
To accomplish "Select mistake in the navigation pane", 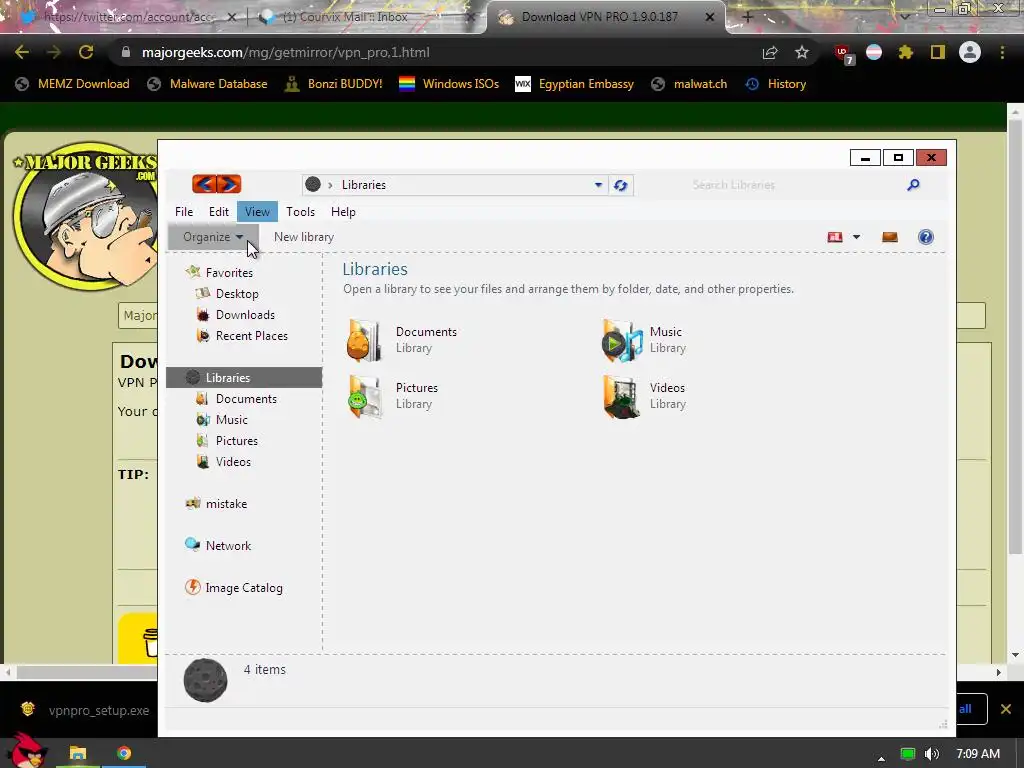I will [x=226, y=504].
